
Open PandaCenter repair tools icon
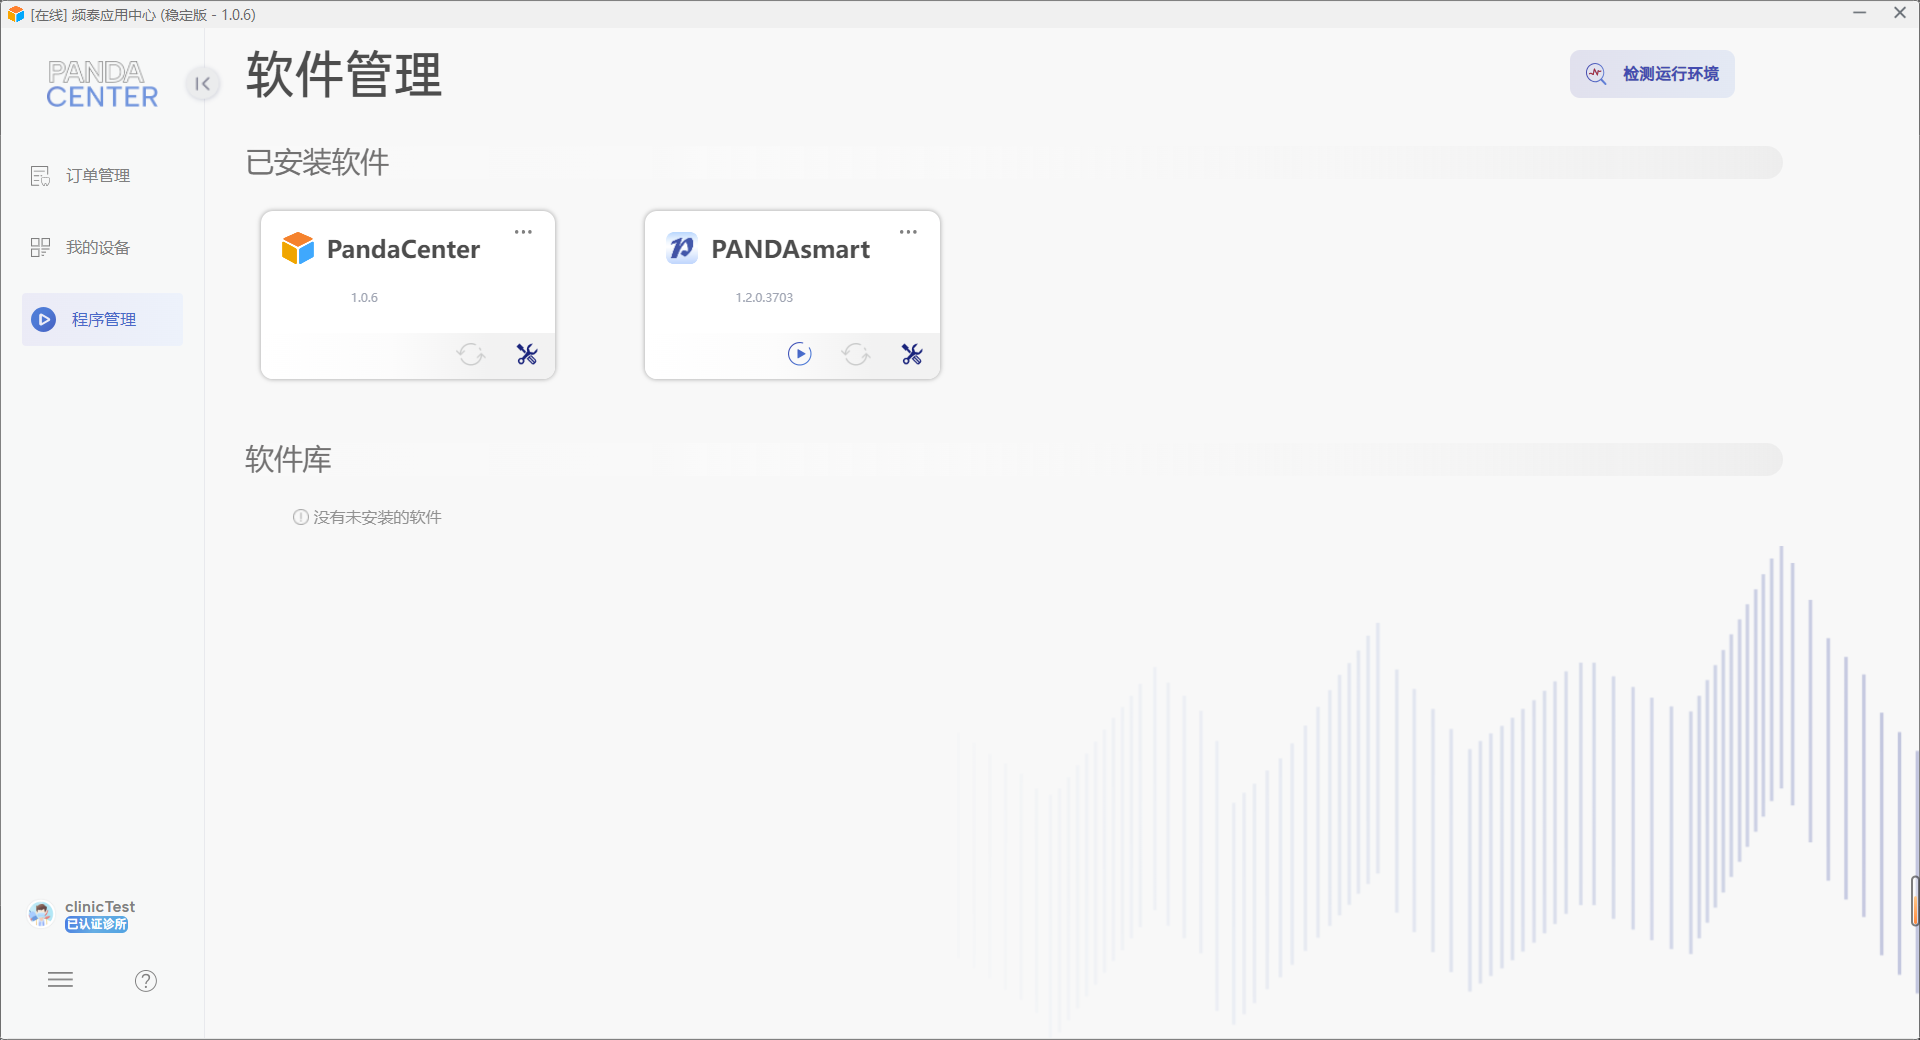(x=527, y=354)
